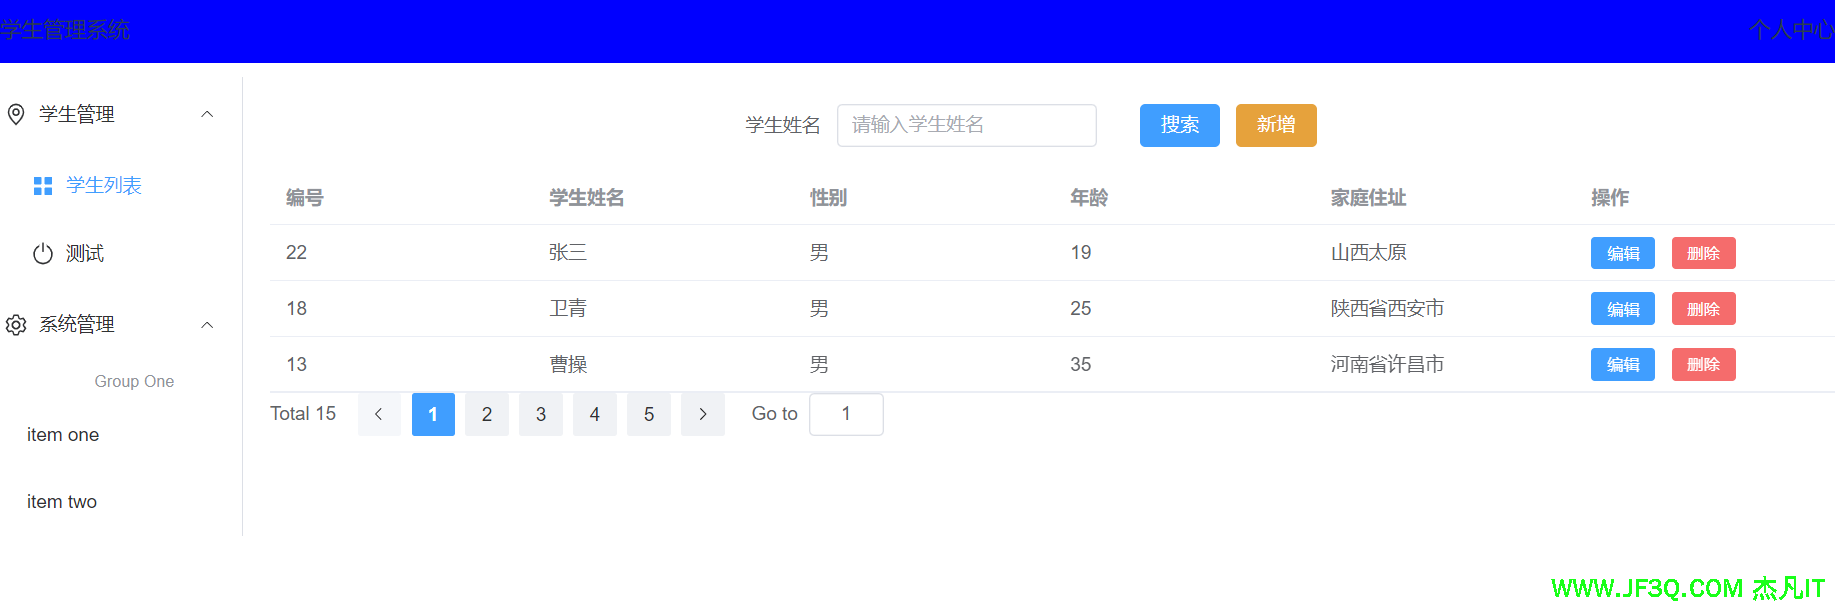The width and height of the screenshot is (1835, 607).
Task: Edit the student 张三 row
Action: tap(1622, 253)
